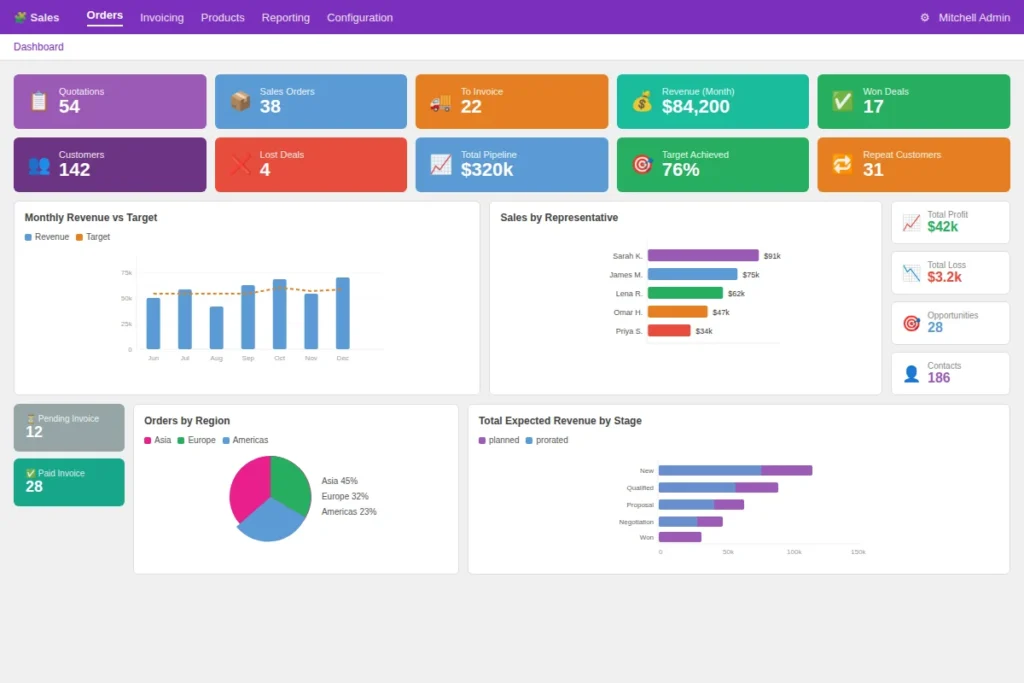This screenshot has height=683, width=1024.
Task: Toggle the prorated legend in stage chart
Action: [x=547, y=440]
